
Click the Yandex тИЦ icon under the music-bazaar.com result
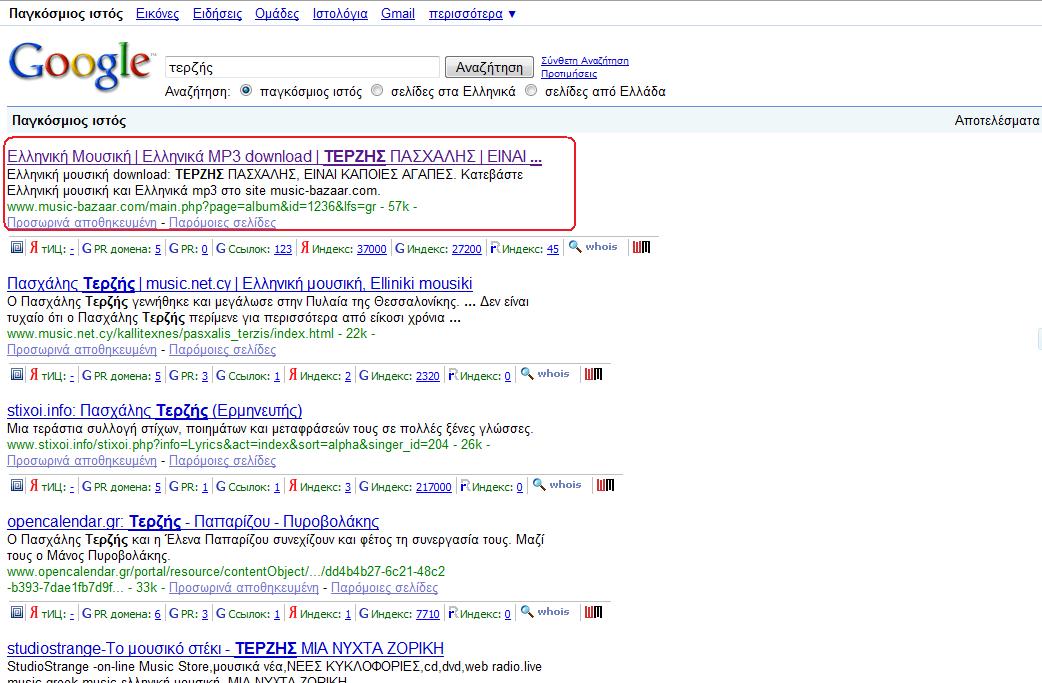coord(34,248)
